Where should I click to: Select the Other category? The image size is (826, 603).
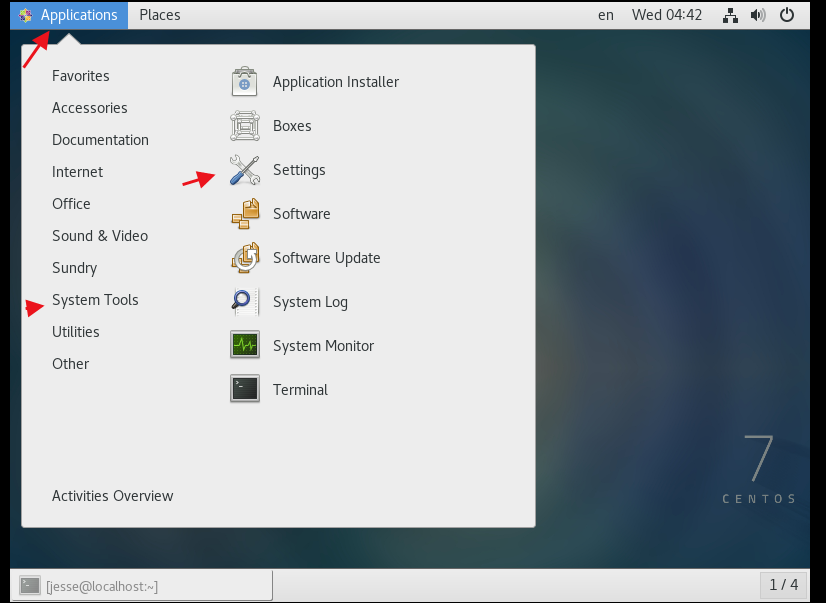click(x=70, y=364)
